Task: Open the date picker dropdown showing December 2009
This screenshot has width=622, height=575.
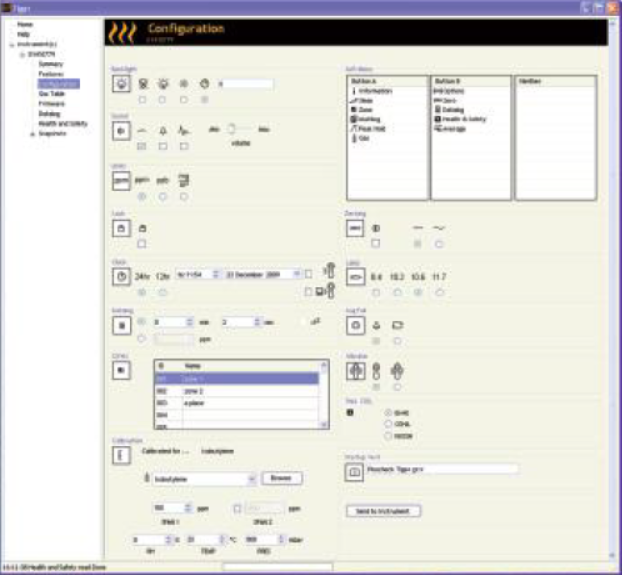Action: tap(296, 274)
